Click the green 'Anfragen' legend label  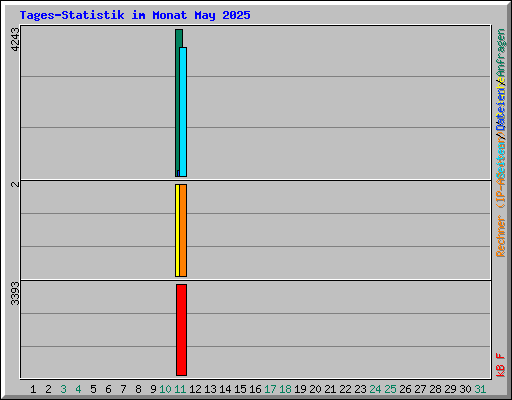(501, 53)
